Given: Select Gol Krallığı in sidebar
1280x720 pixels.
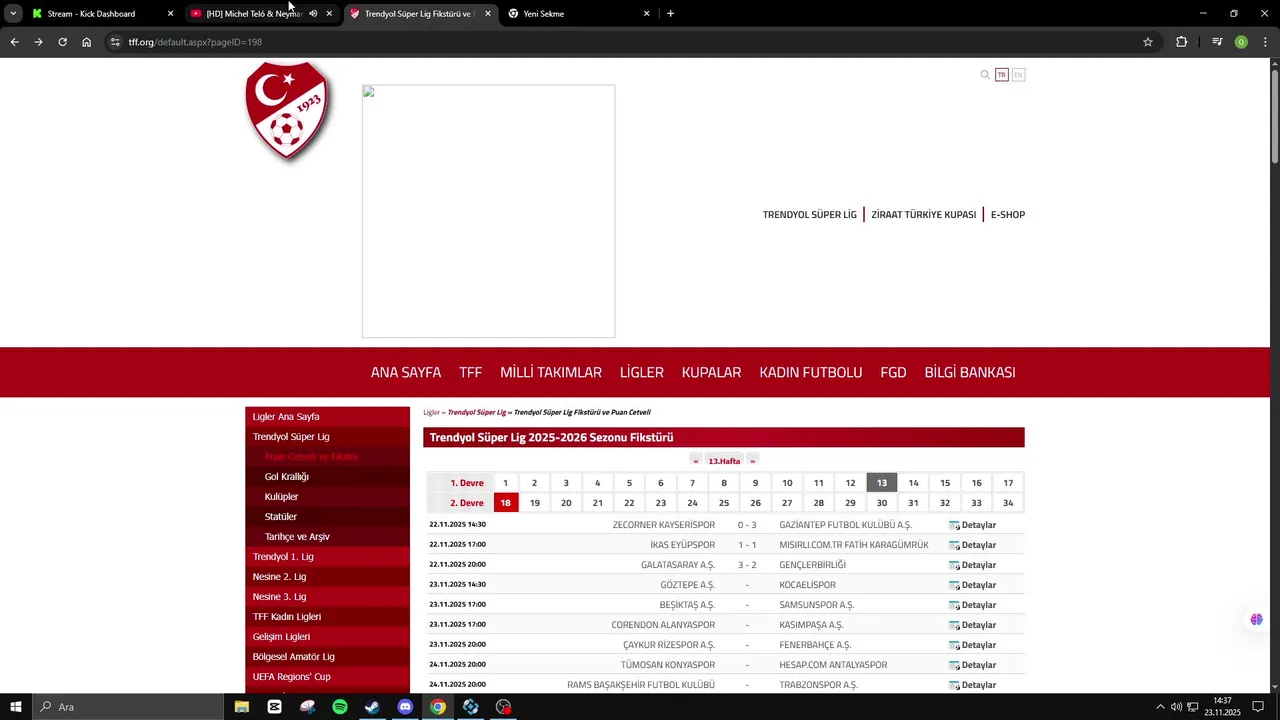Looking at the screenshot, I should point(327,477).
